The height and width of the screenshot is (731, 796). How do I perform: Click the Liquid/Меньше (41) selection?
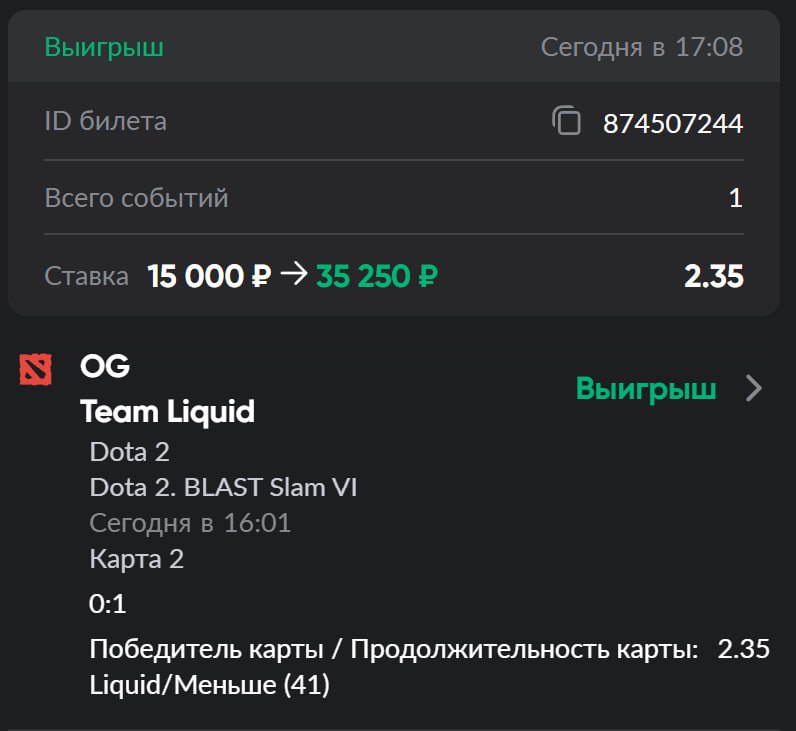click(209, 685)
